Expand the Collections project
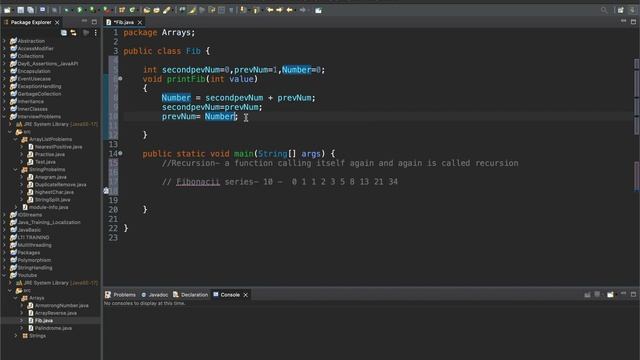The height and width of the screenshot is (360, 640). coord(4,56)
